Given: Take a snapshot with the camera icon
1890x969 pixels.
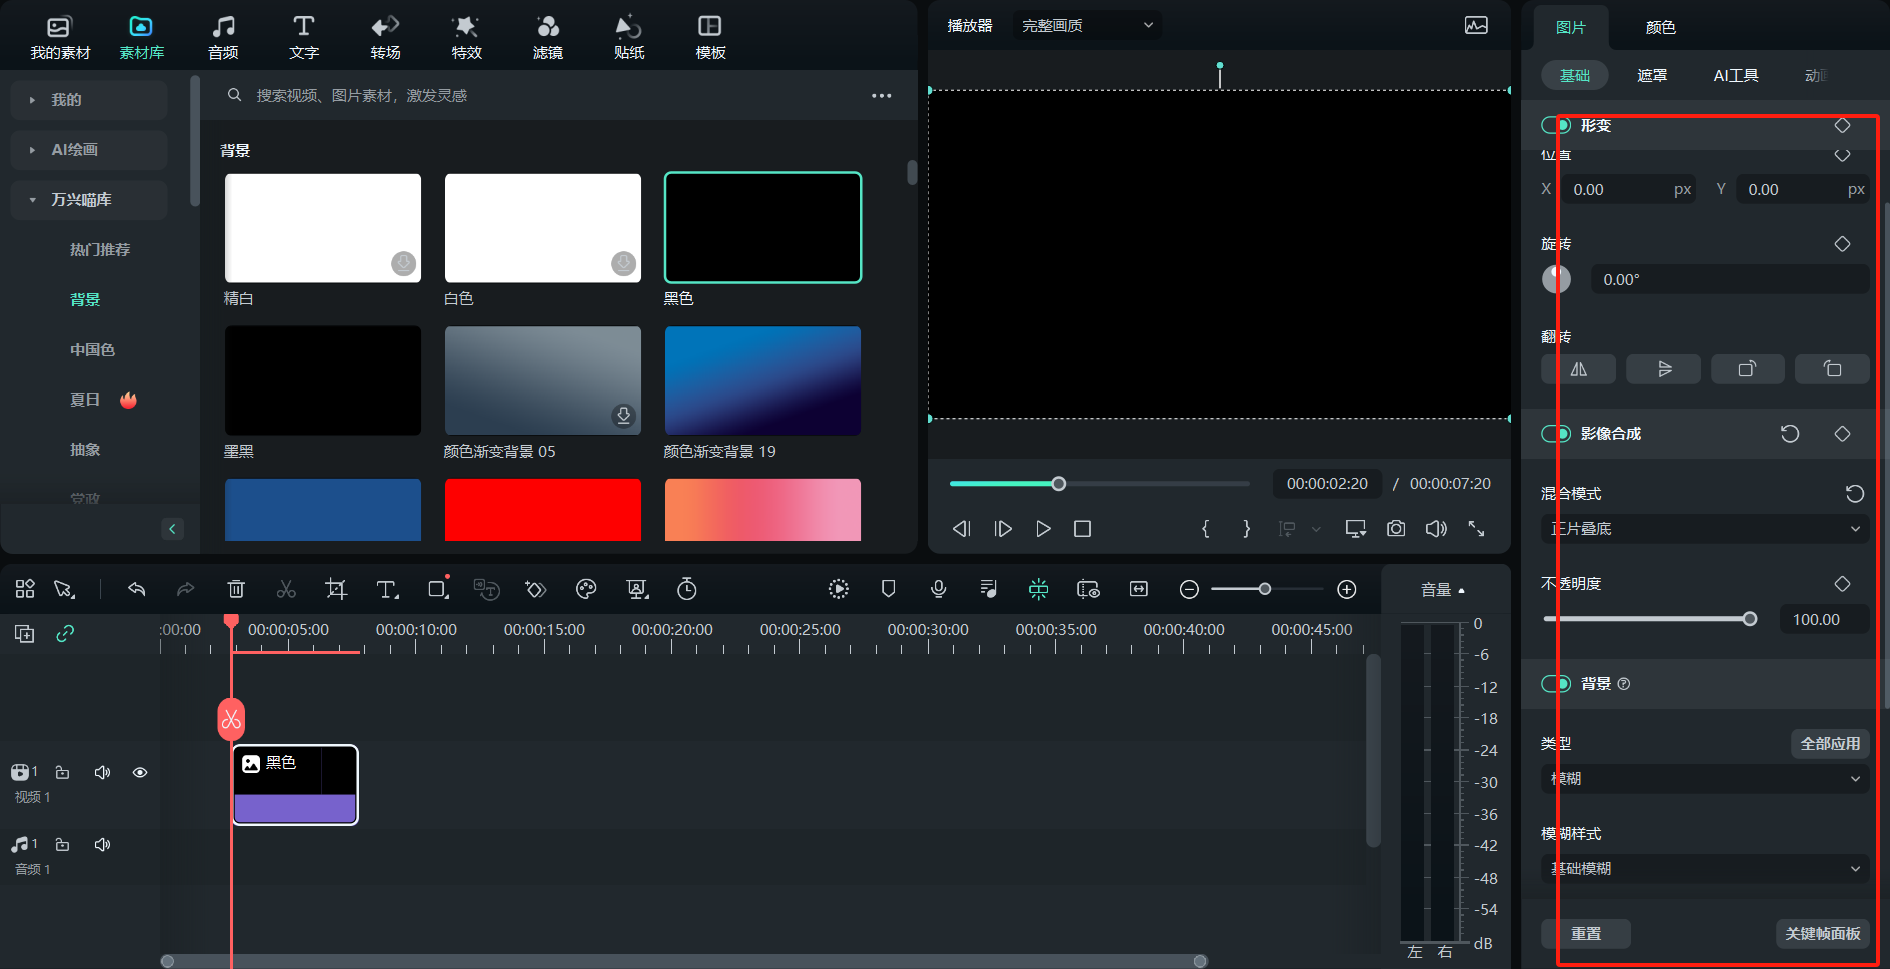Looking at the screenshot, I should point(1396,528).
